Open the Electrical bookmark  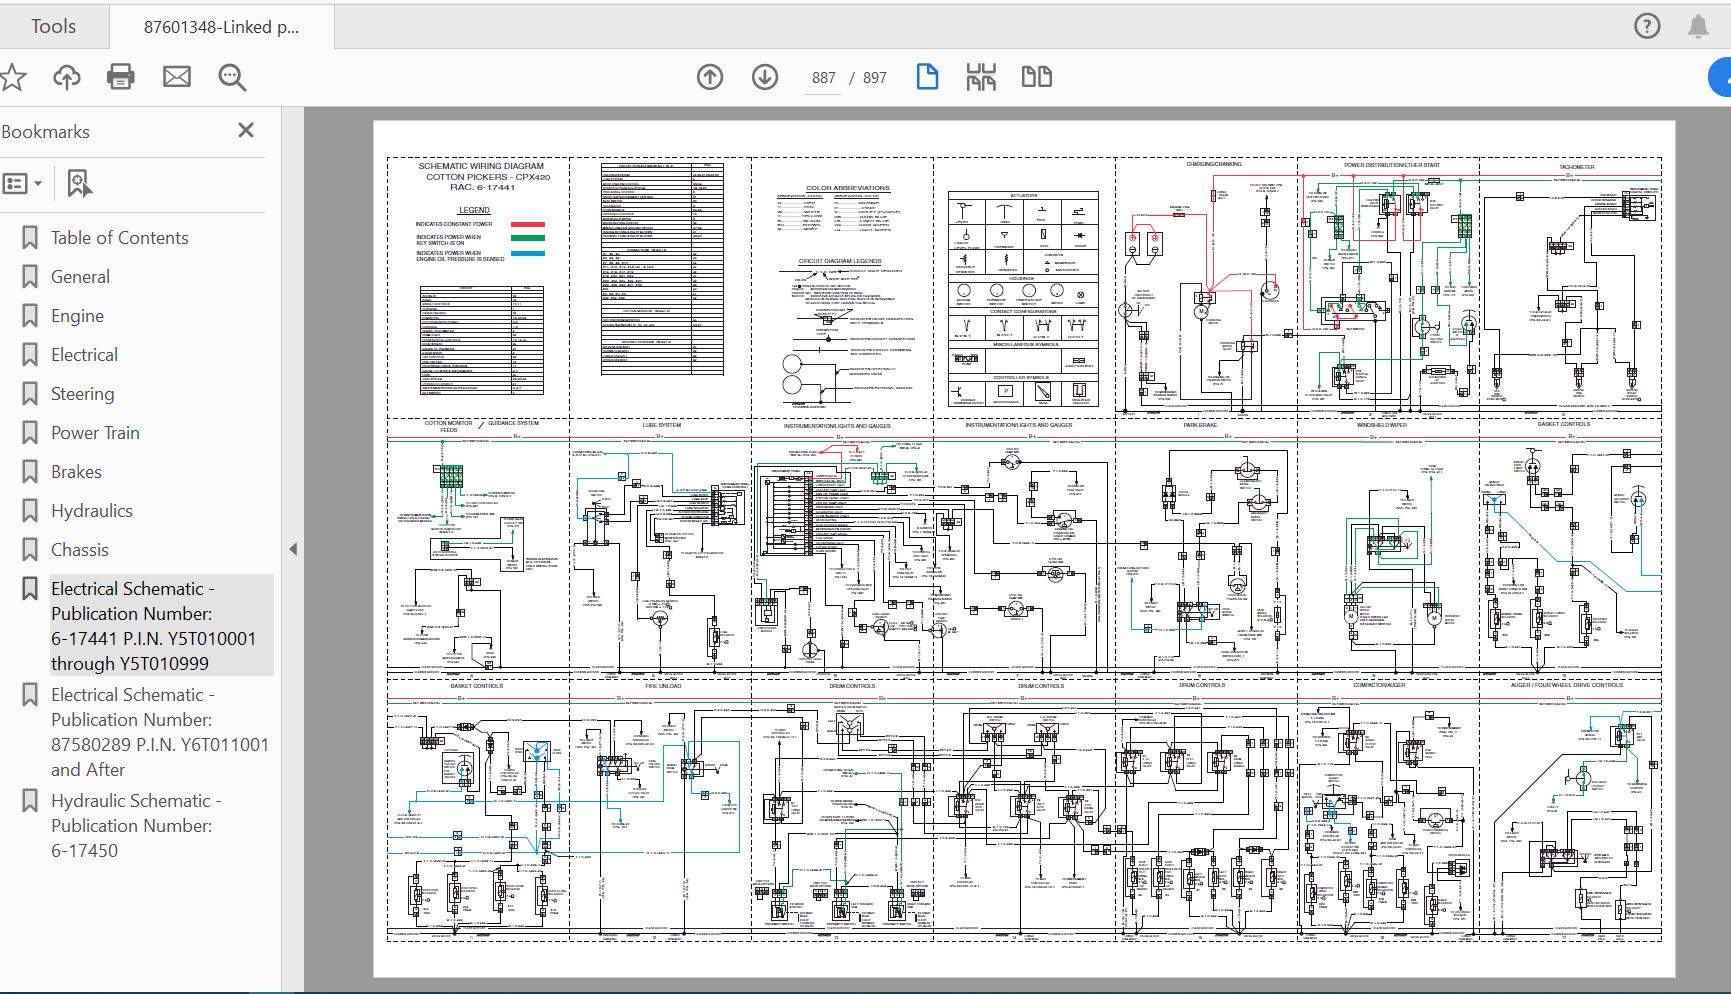(84, 355)
